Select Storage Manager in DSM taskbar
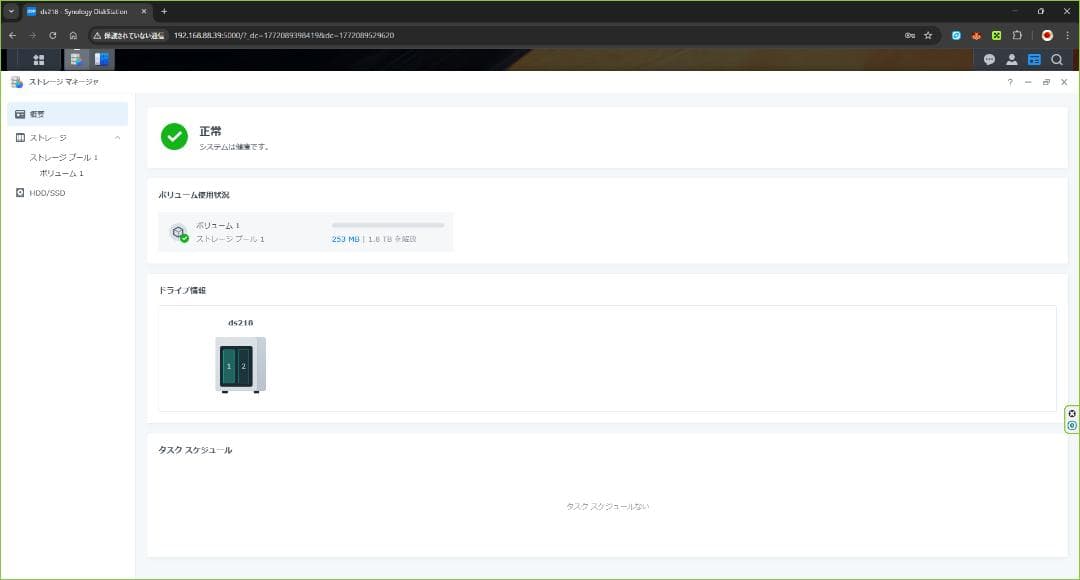The width and height of the screenshot is (1080, 580). [76, 59]
